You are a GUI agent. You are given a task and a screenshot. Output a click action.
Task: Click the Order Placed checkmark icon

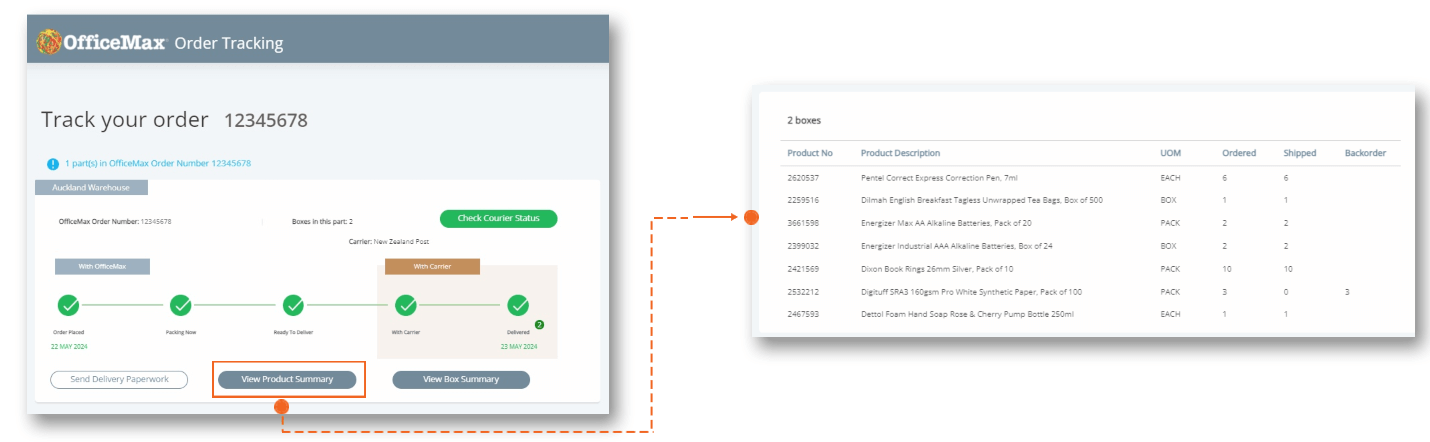pyautogui.click(x=68, y=305)
